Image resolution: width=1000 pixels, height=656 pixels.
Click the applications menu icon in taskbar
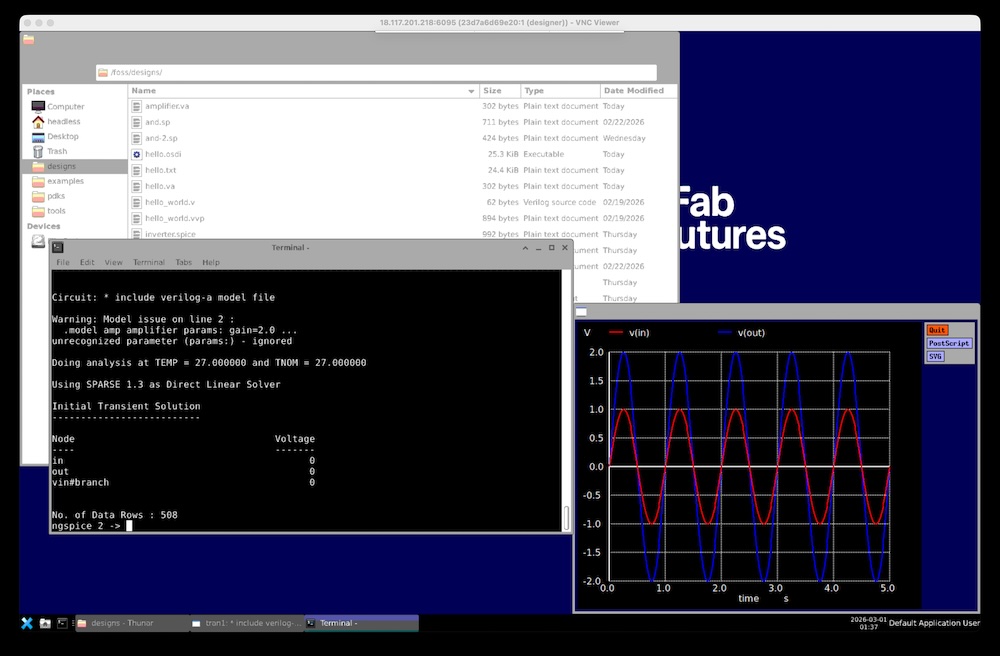(27, 623)
